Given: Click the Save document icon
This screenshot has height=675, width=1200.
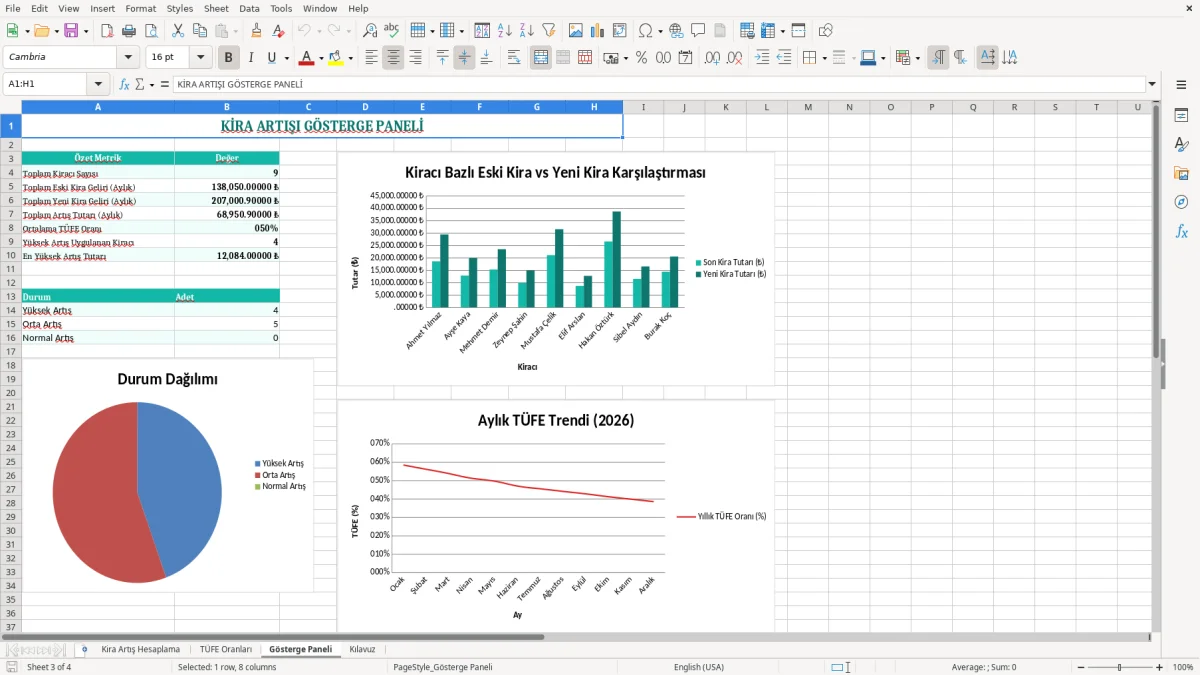Looking at the screenshot, I should 70,31.
